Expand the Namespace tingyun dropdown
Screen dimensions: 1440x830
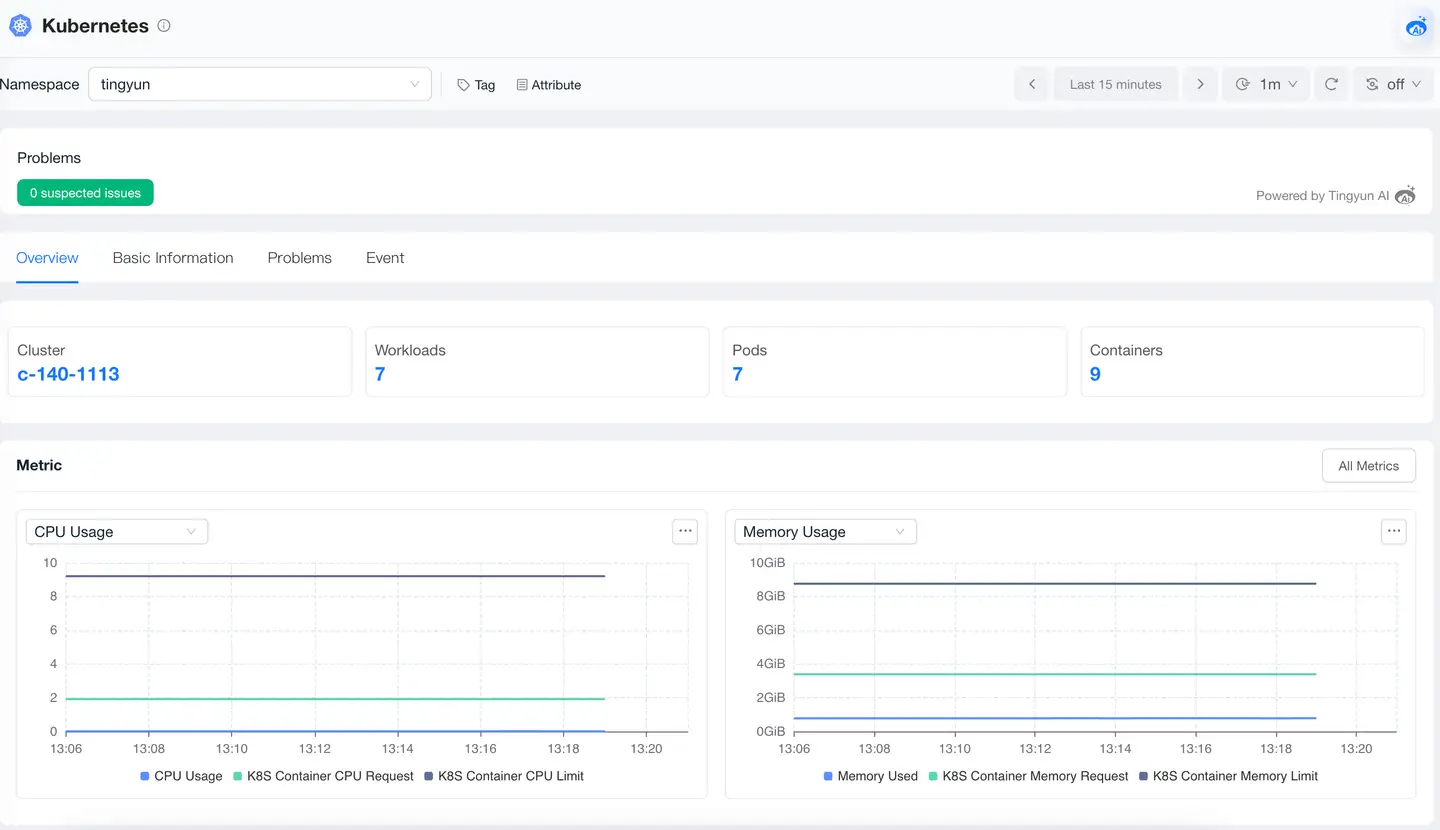pos(259,85)
